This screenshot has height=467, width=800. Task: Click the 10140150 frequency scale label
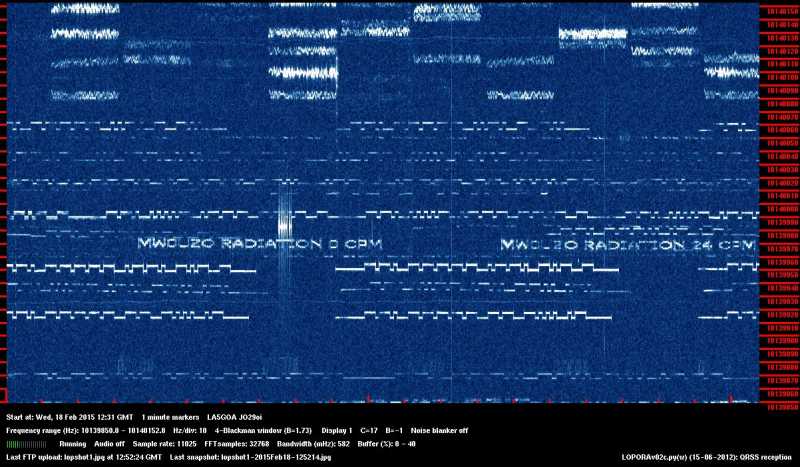pos(781,11)
